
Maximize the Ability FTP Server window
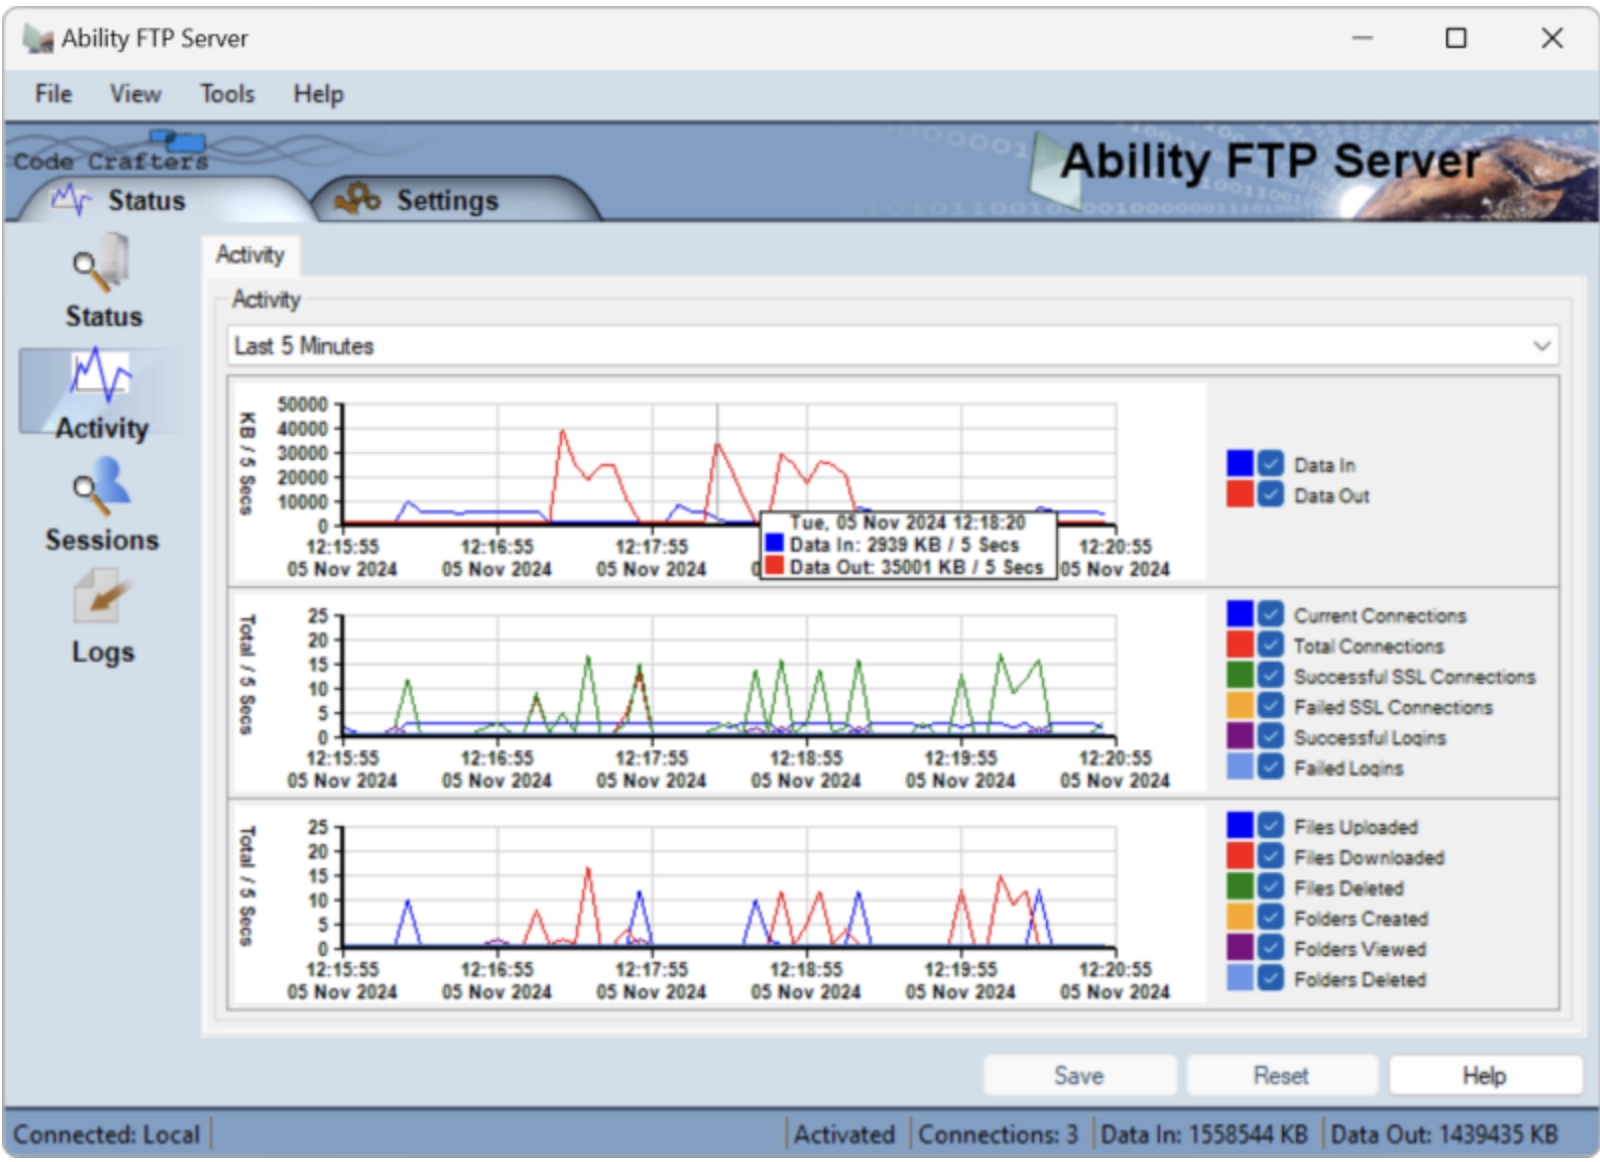coord(1456,38)
